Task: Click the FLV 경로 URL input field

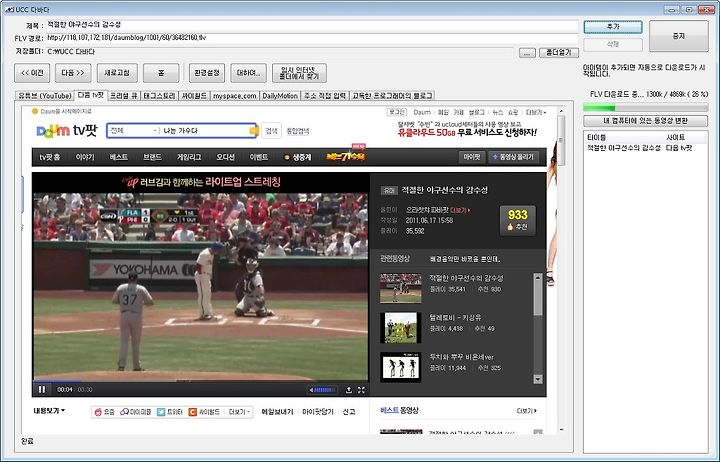Action: click(x=312, y=38)
